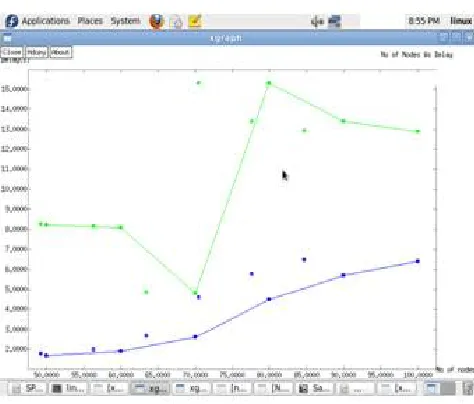Screen dimensions: 474x404
Task: Click the Fedora logo icon
Action: [x=12, y=21]
